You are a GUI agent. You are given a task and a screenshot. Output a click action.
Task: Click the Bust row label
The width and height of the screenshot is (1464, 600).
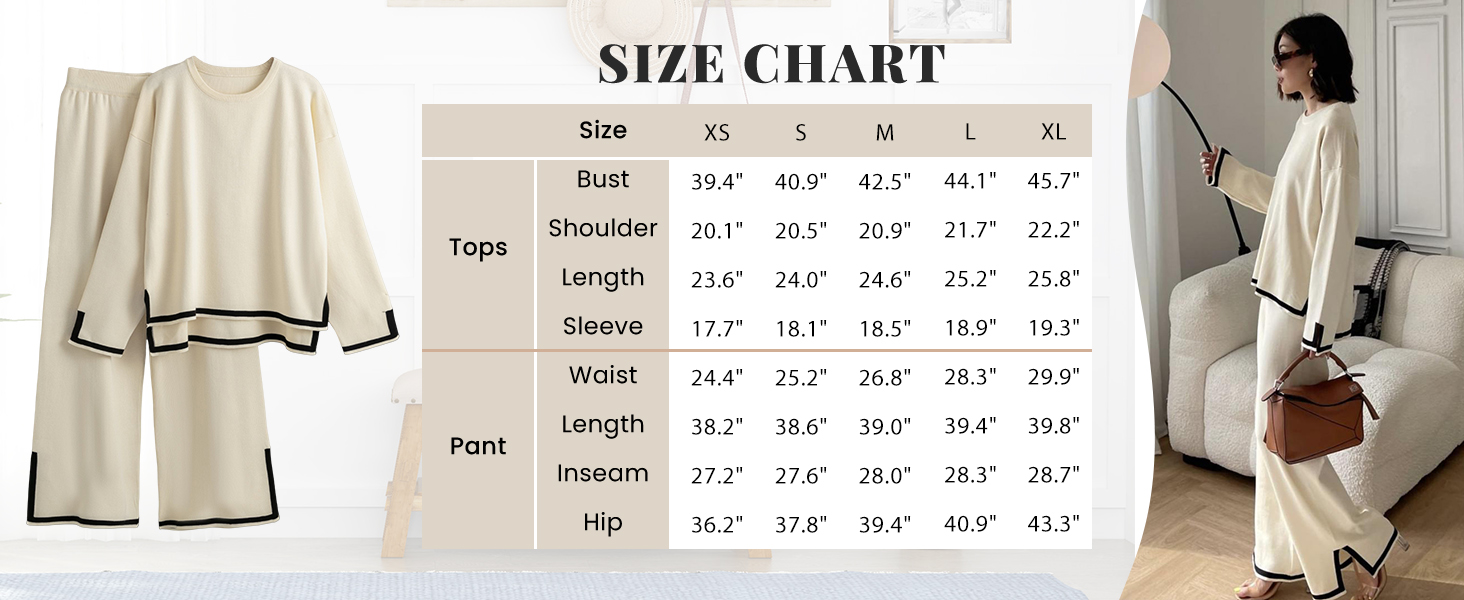click(x=603, y=180)
